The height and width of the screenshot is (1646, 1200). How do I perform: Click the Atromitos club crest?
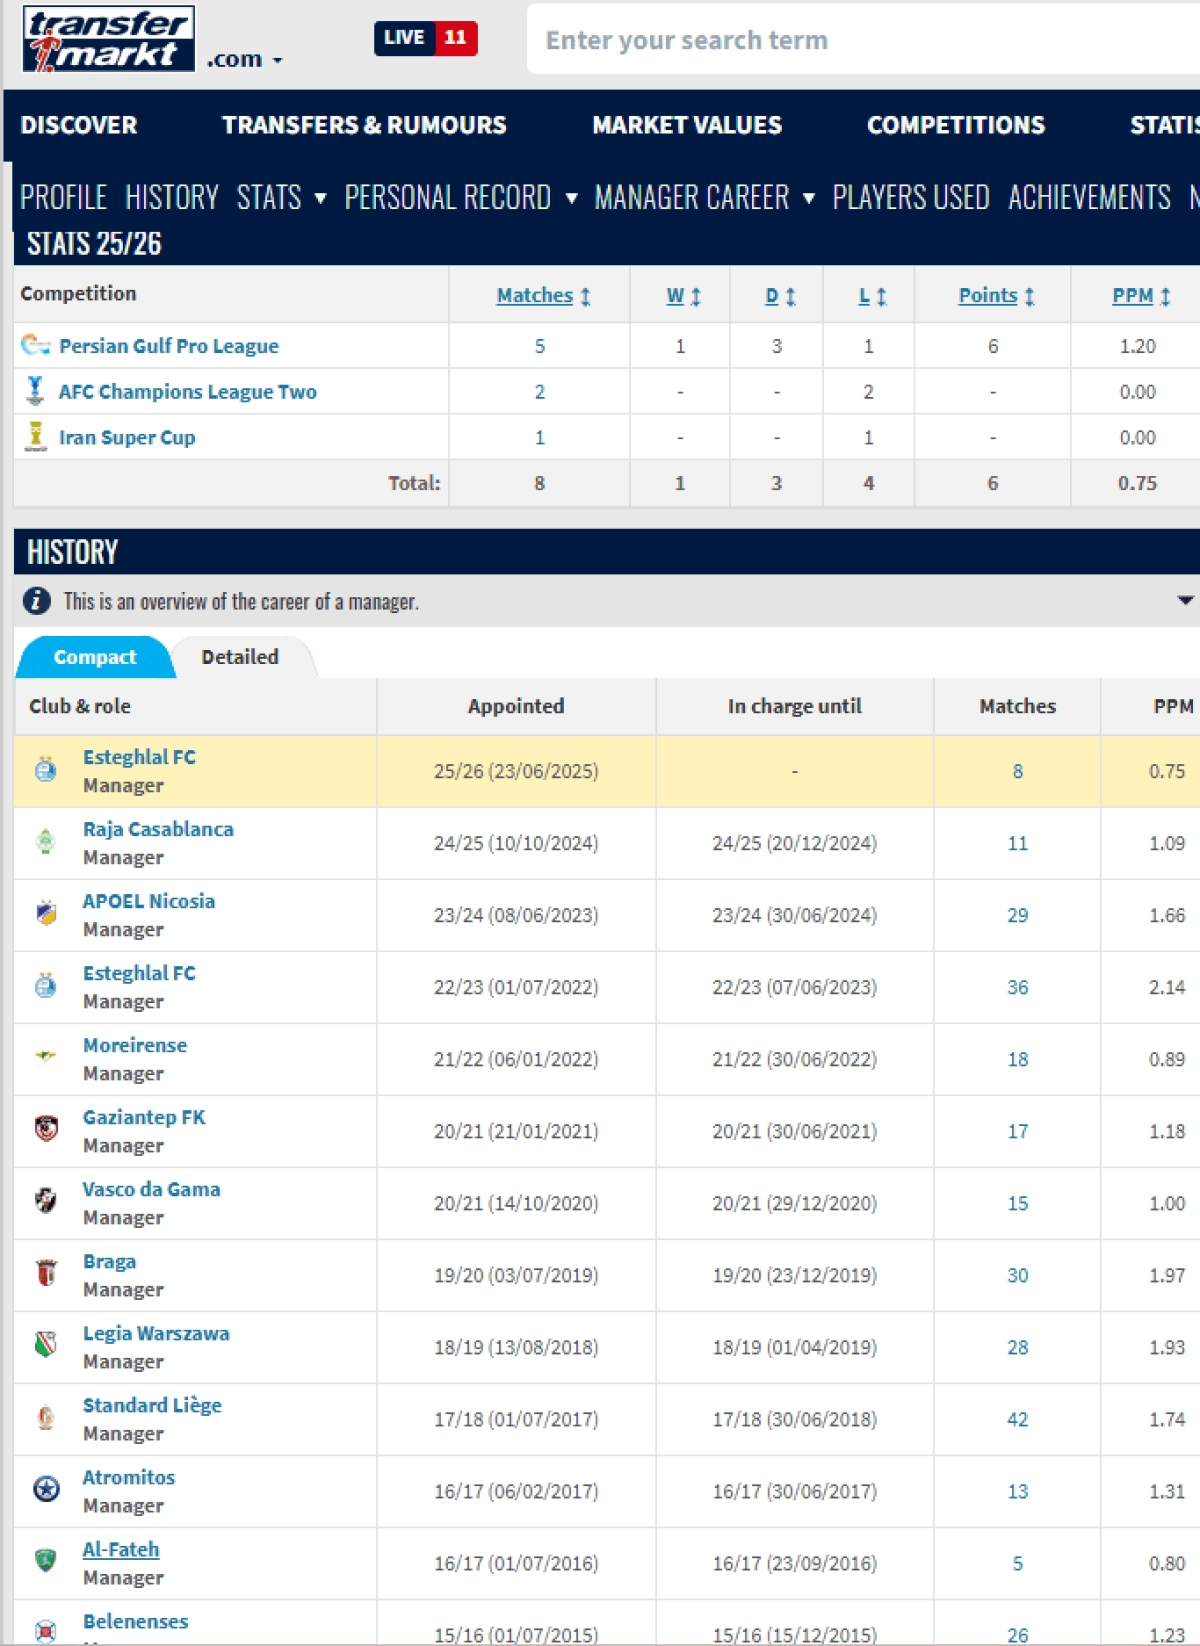tap(46, 1490)
